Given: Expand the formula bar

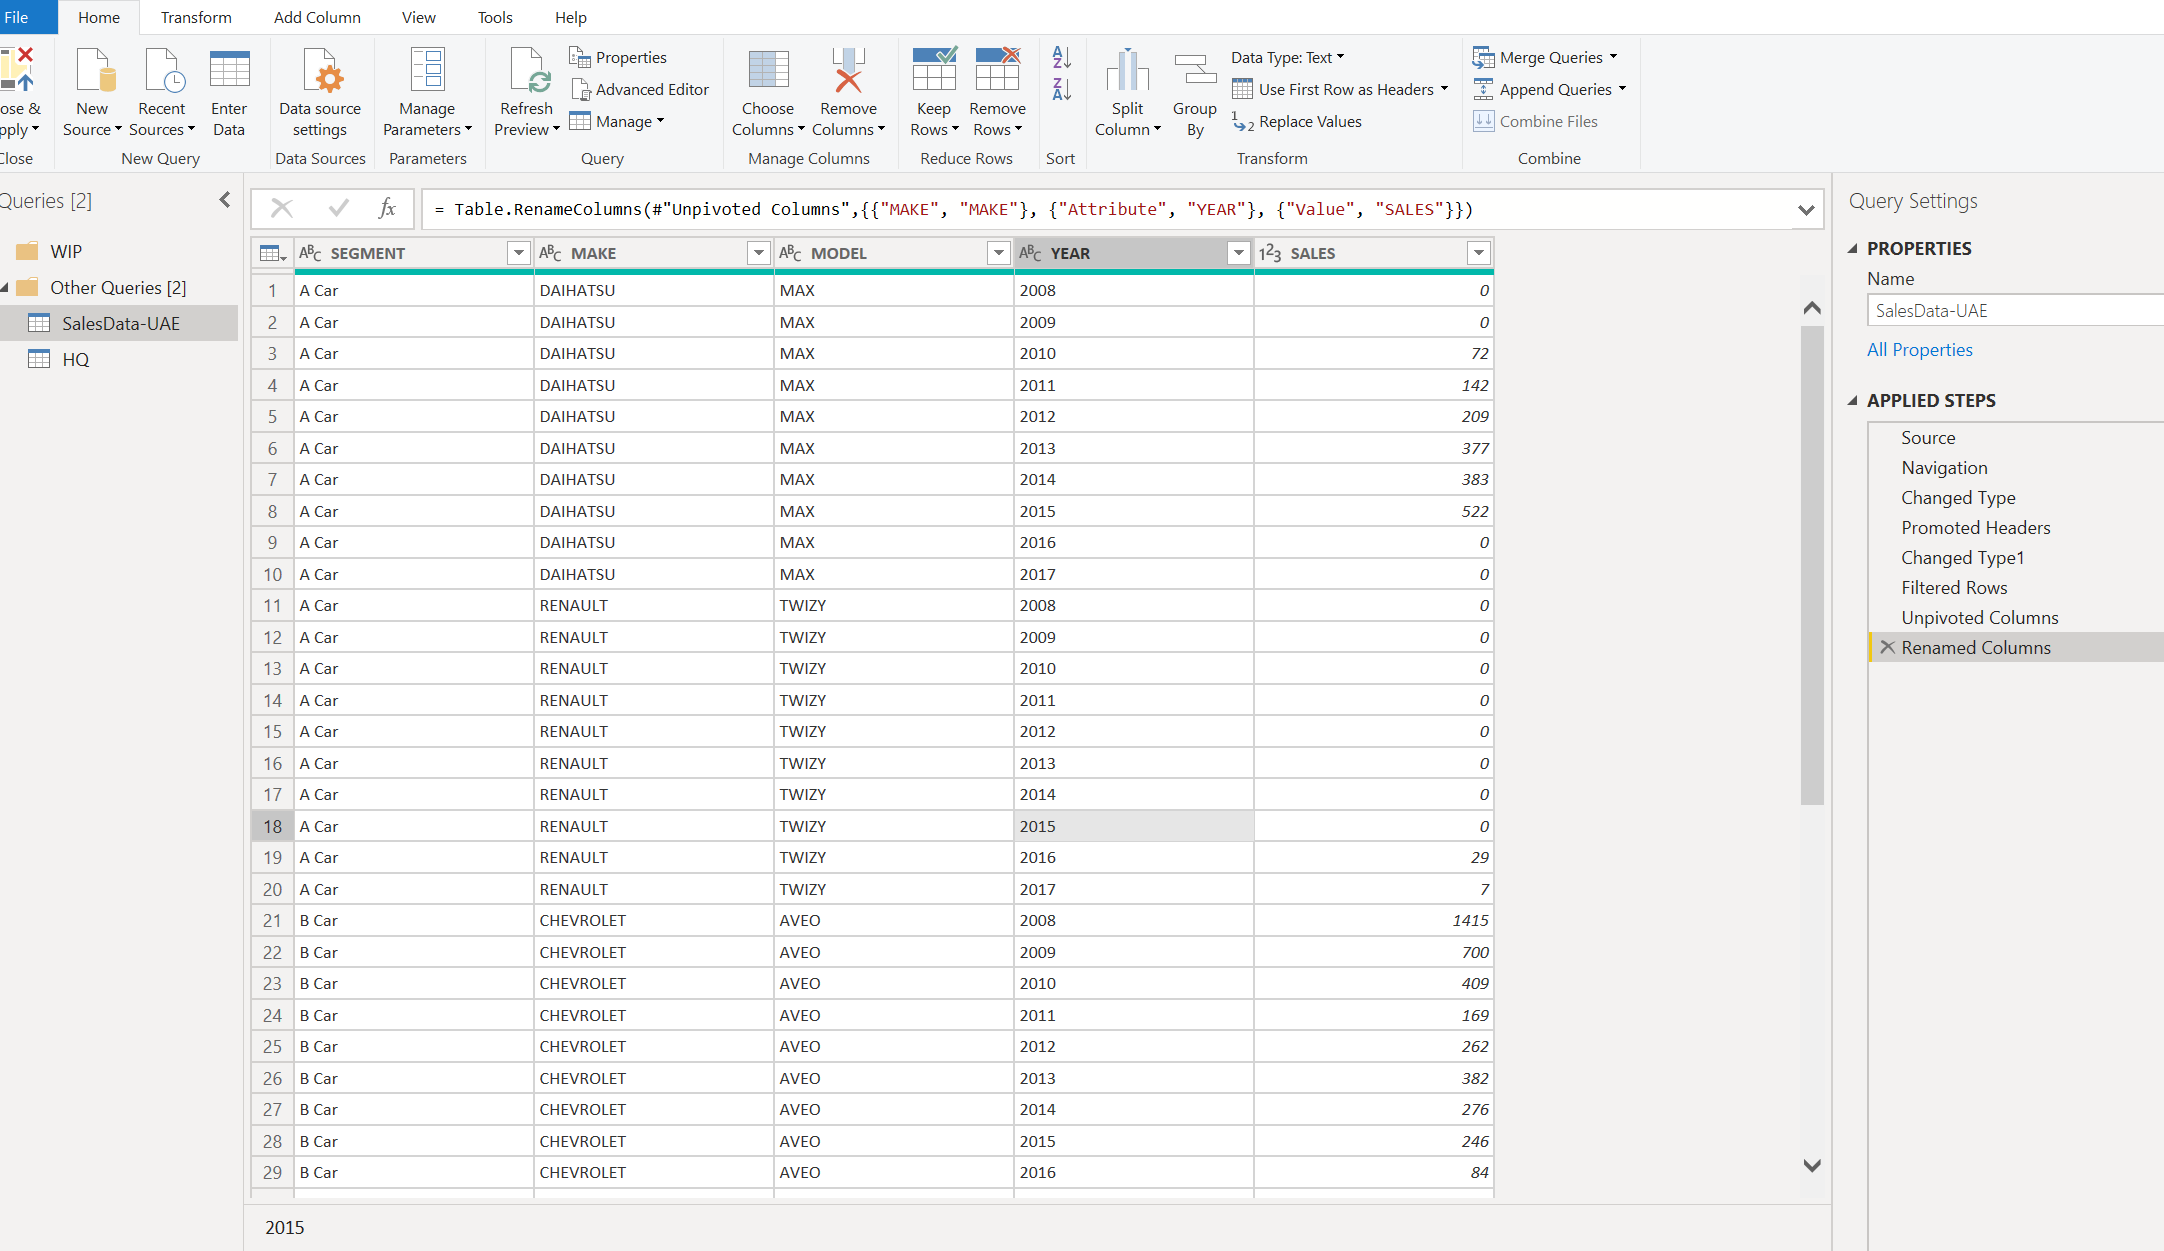Looking at the screenshot, I should point(1805,210).
